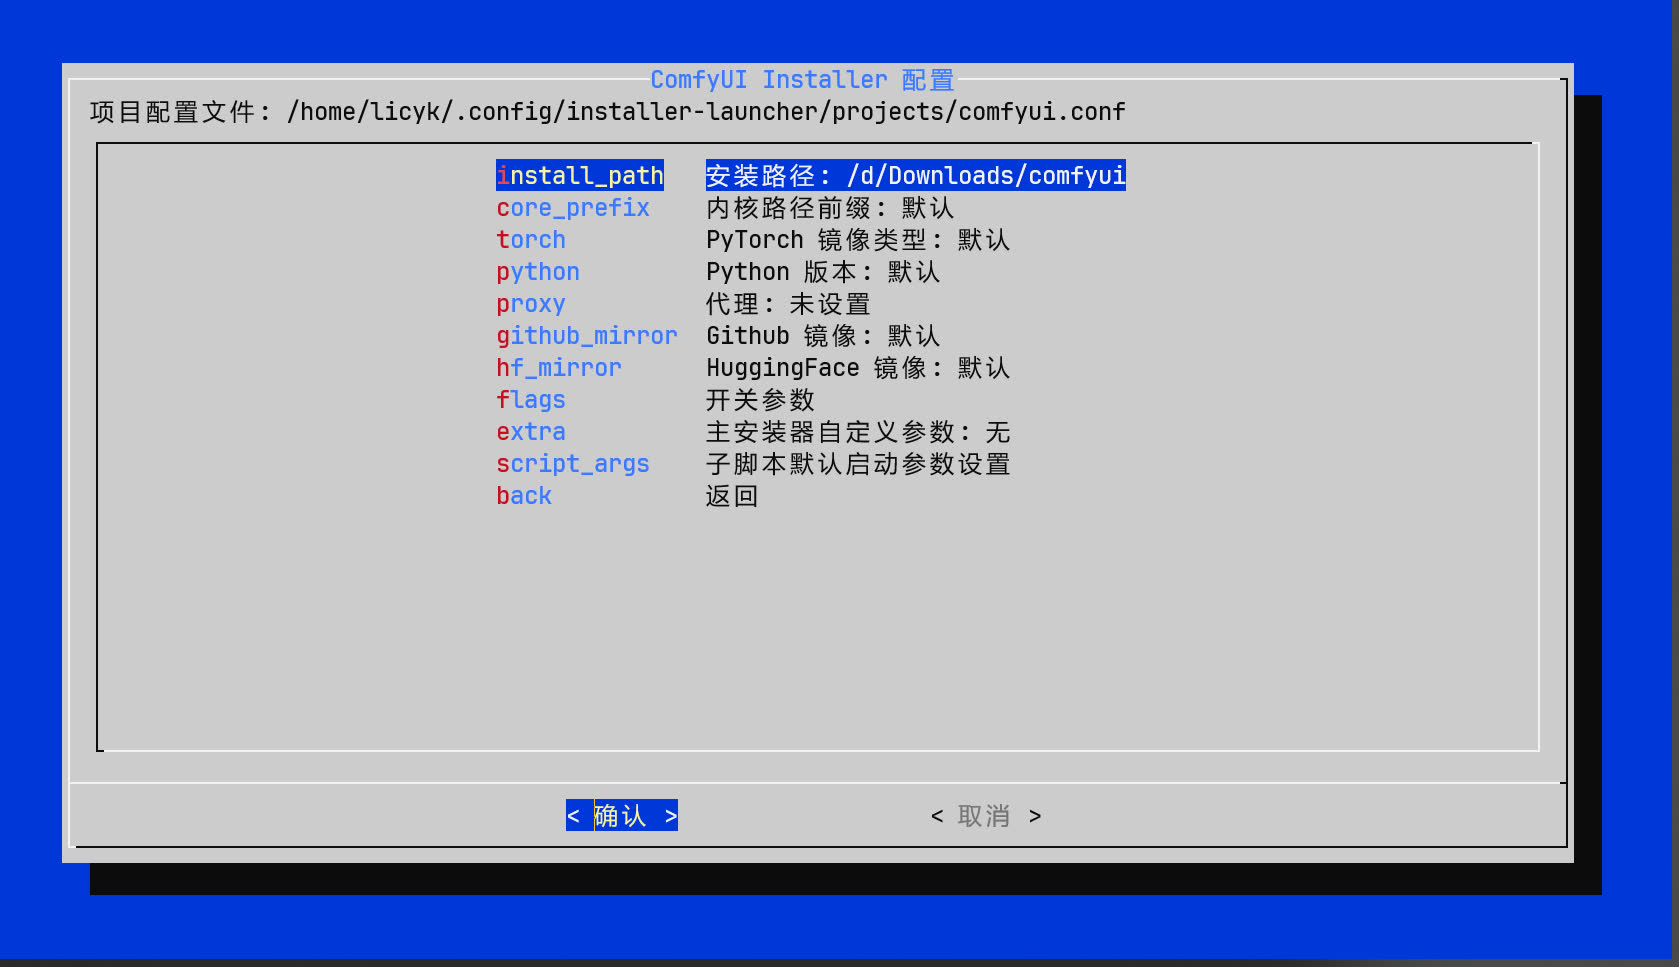Click the '内核路径前缀: 默认' description
Screen dimensions: 1679x967
pyautogui.click(x=830, y=208)
